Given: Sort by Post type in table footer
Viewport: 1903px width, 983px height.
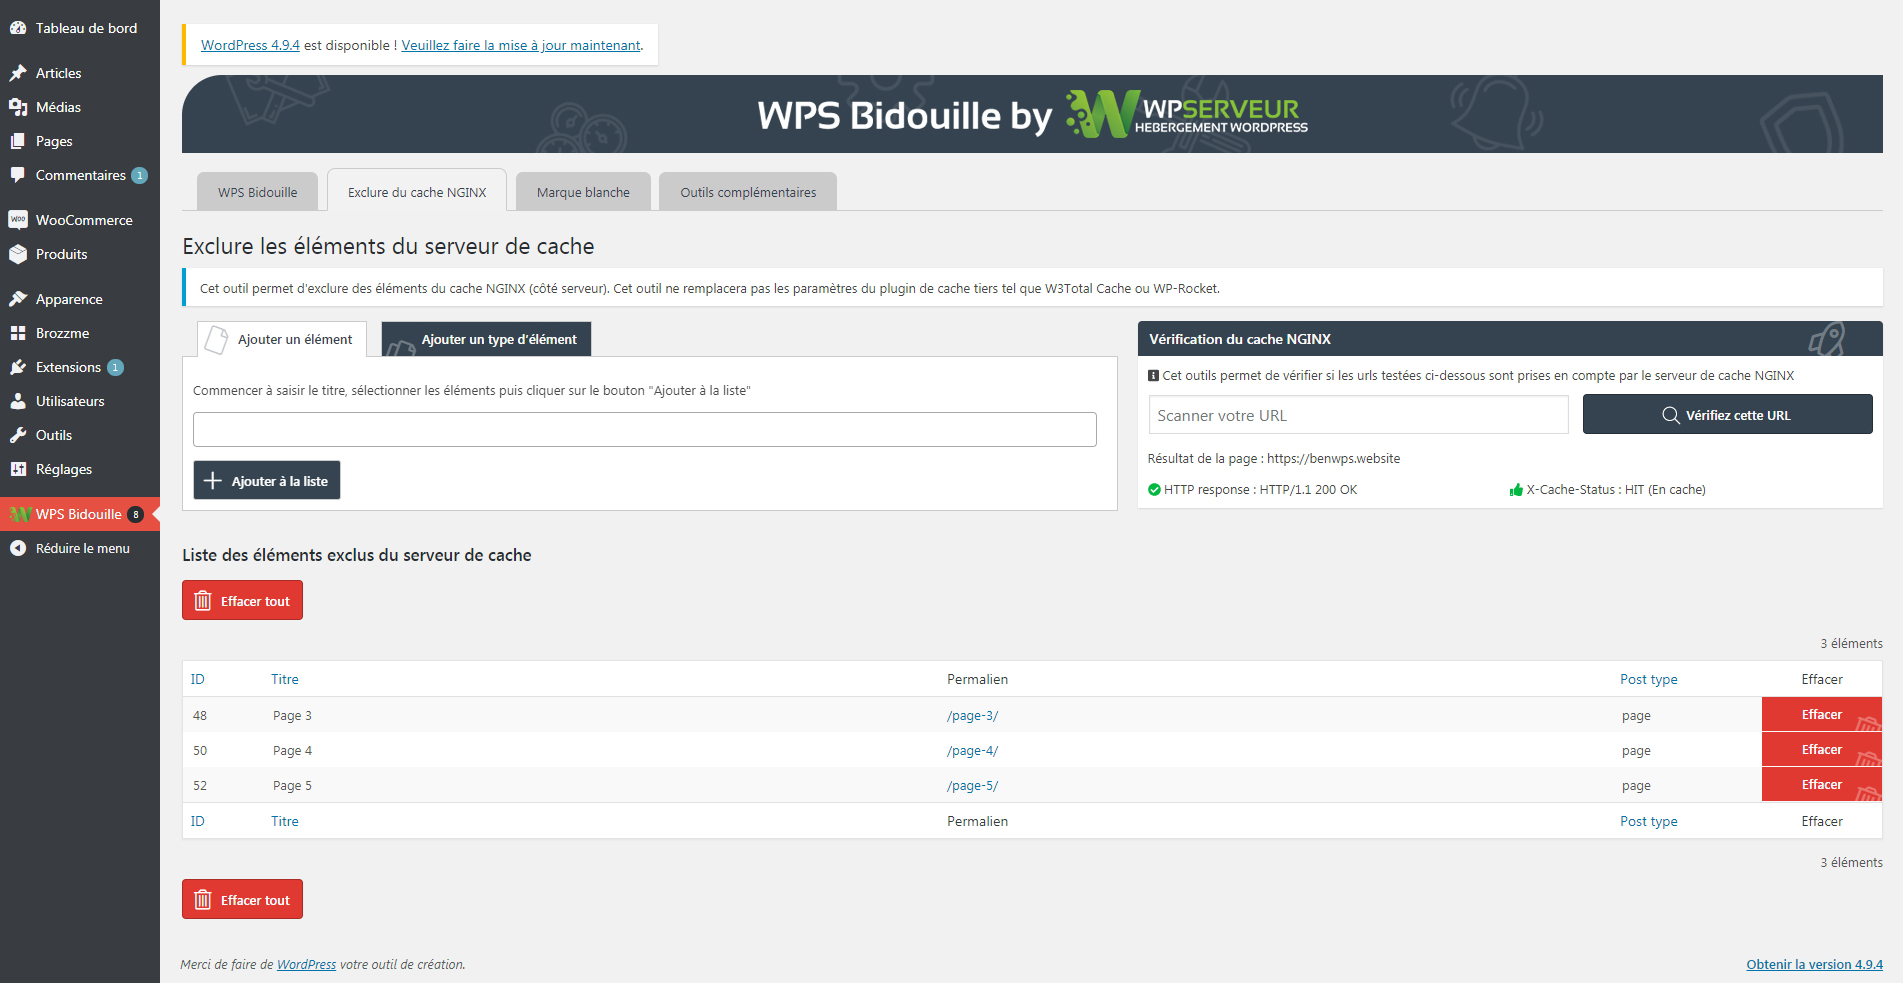Looking at the screenshot, I should pyautogui.click(x=1649, y=821).
